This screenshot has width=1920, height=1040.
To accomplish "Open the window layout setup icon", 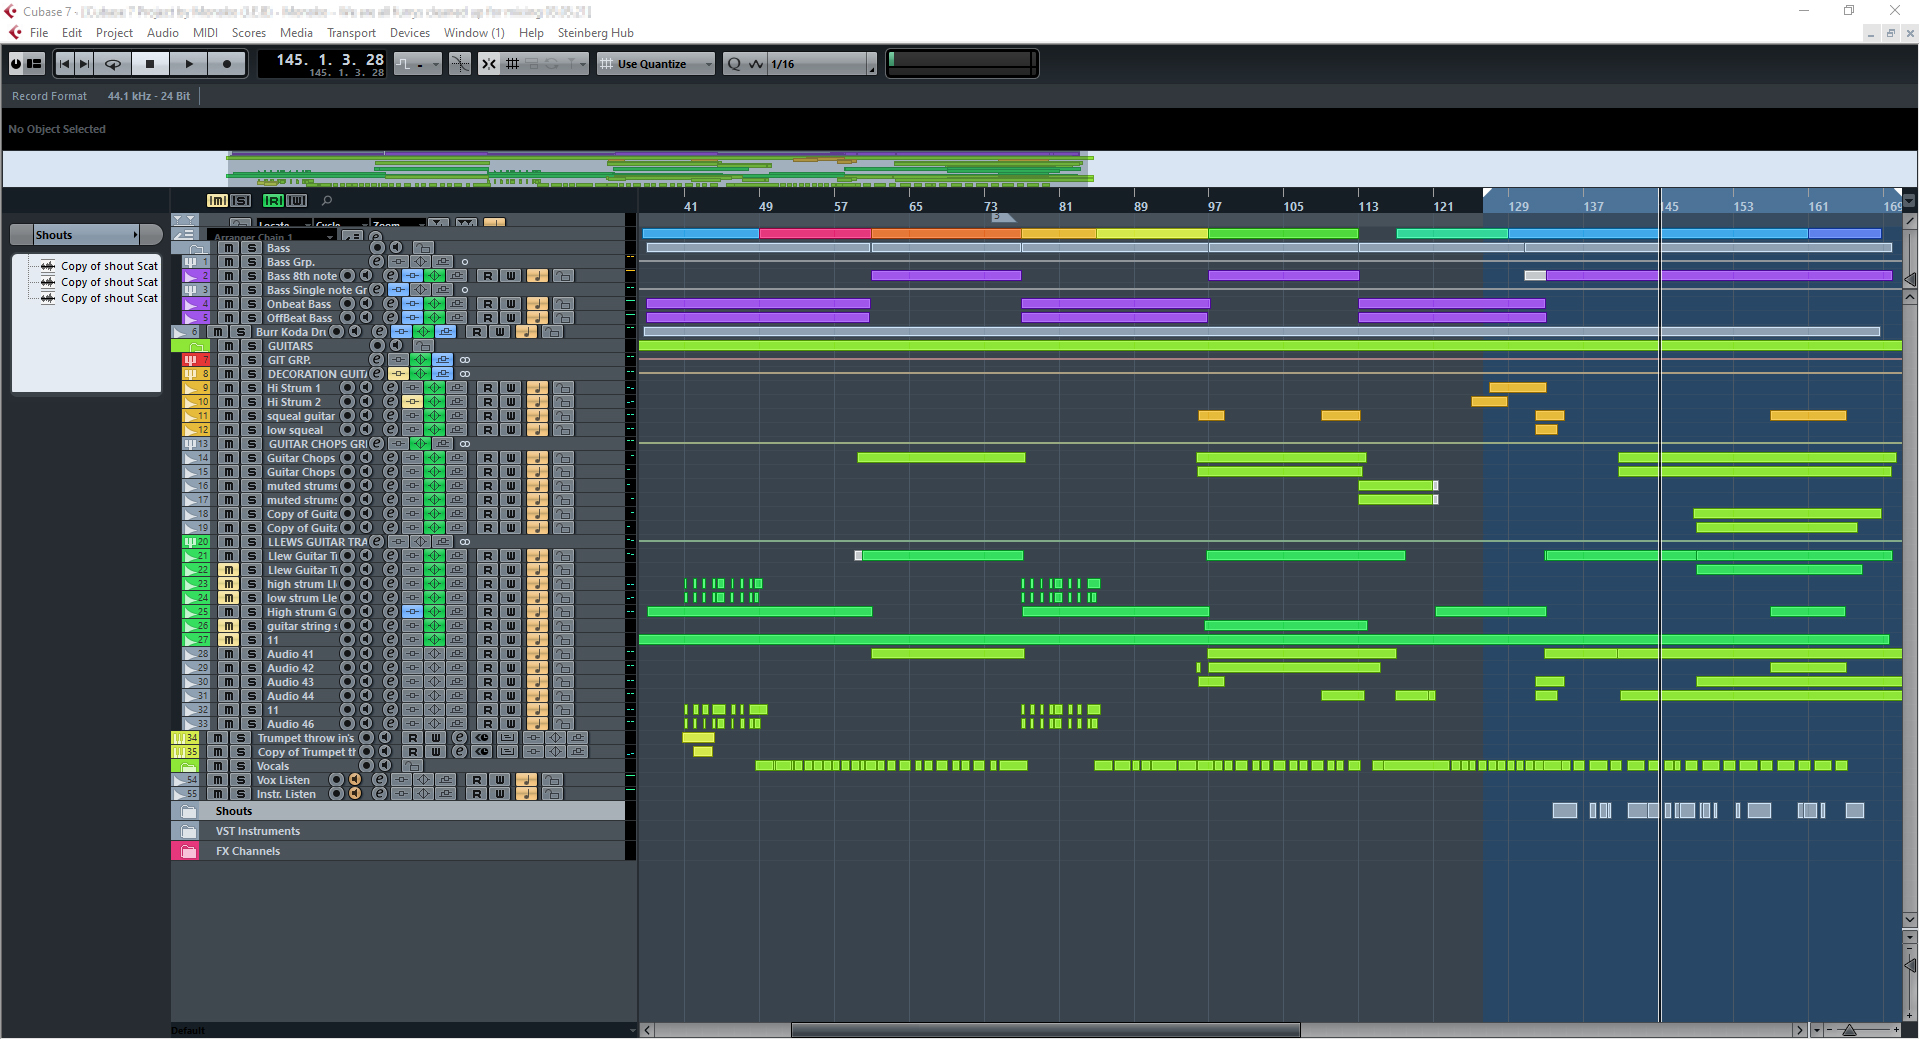I will 35,64.
